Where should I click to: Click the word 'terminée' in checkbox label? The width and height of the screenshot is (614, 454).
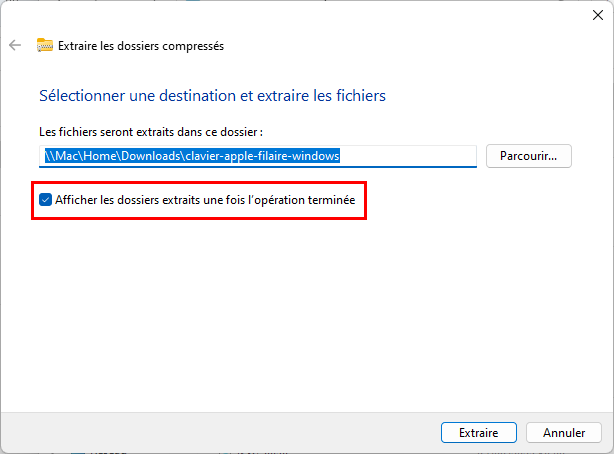(x=331, y=200)
